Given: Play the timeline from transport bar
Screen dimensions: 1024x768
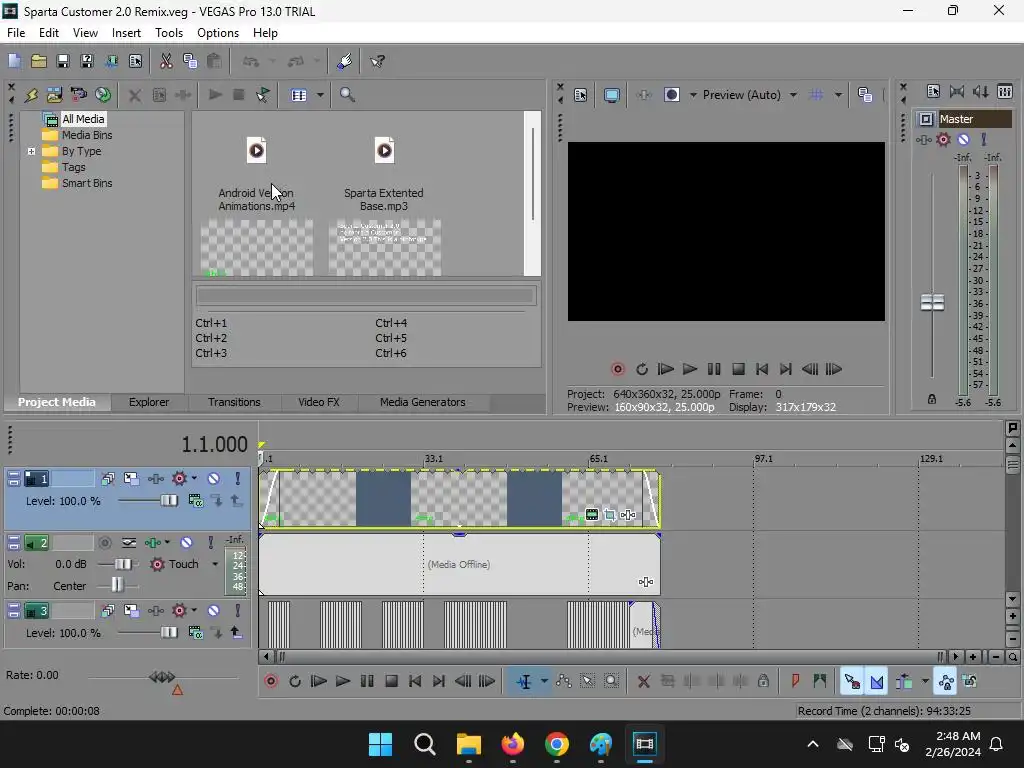Looking at the screenshot, I should (x=343, y=681).
